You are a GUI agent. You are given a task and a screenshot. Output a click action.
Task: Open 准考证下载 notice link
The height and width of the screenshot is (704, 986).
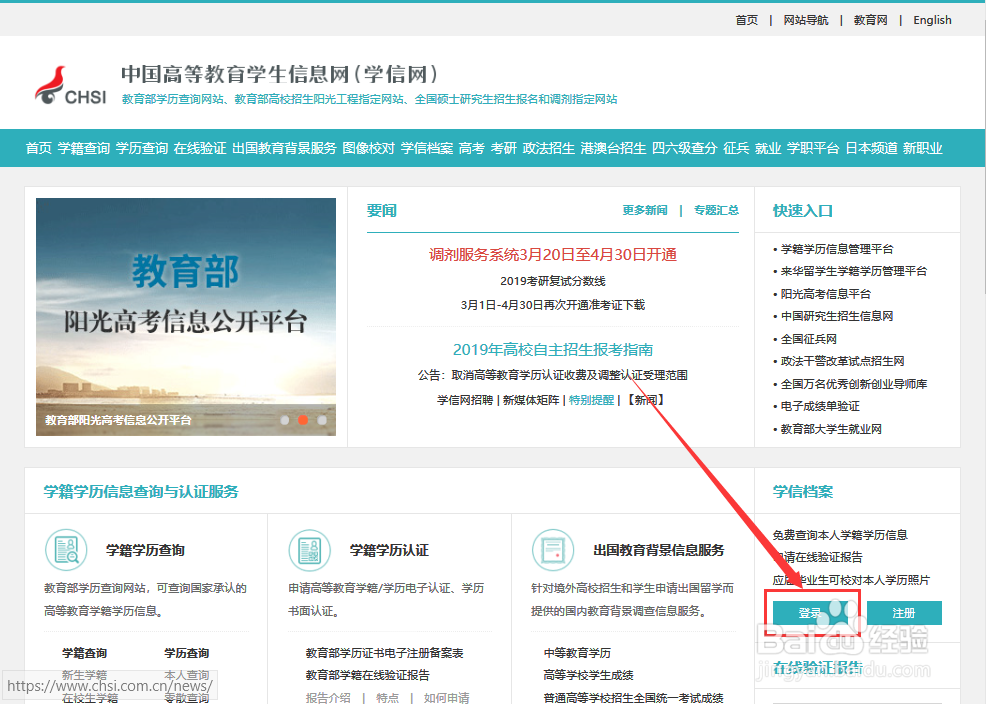pyautogui.click(x=553, y=305)
